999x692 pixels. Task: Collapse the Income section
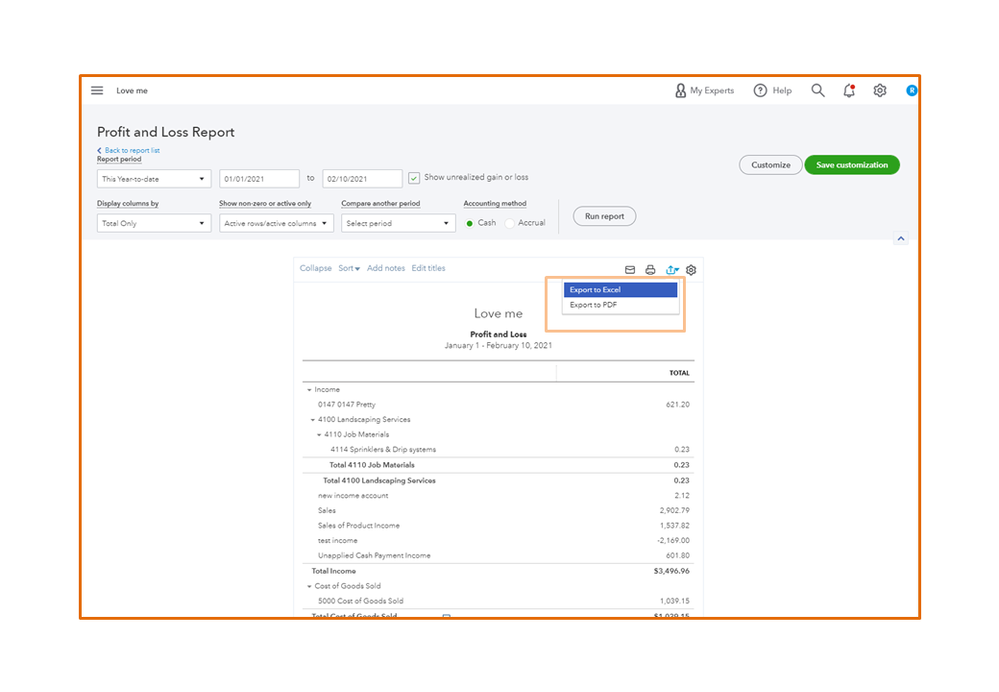(309, 389)
